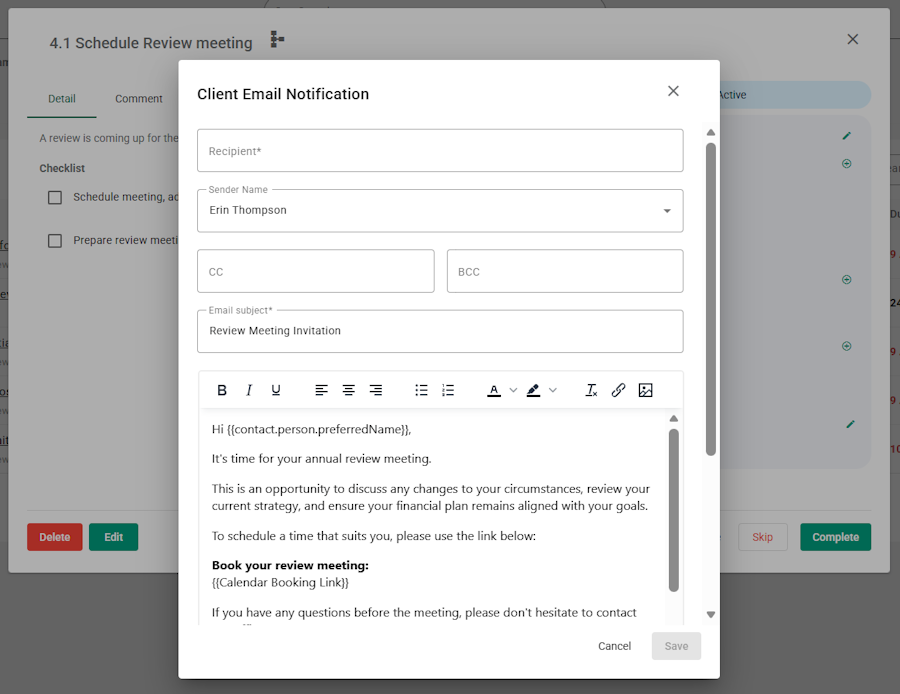This screenshot has width=900, height=694.
Task: Close the Client Email Notification dialog
Action: [673, 91]
